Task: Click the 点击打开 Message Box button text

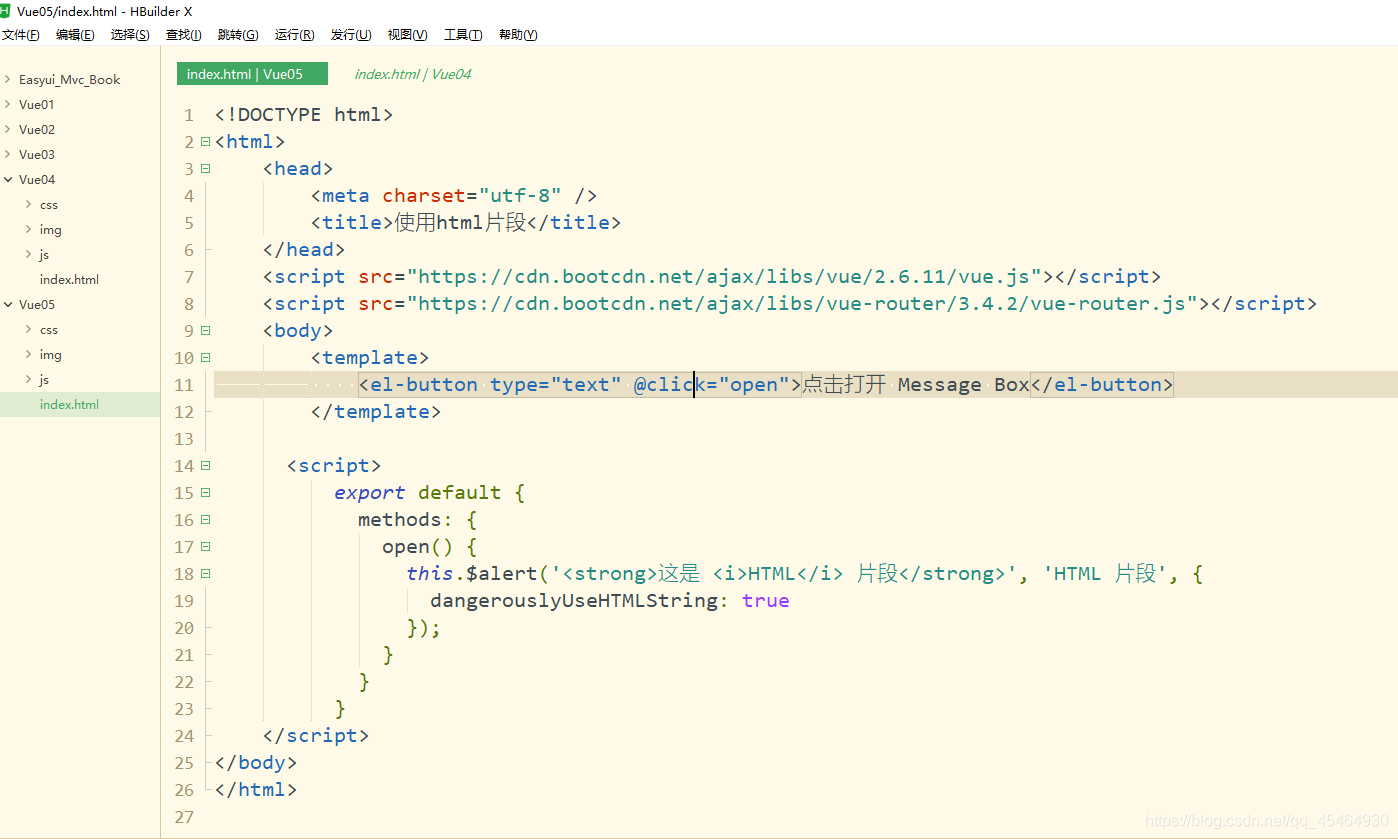Action: (916, 385)
